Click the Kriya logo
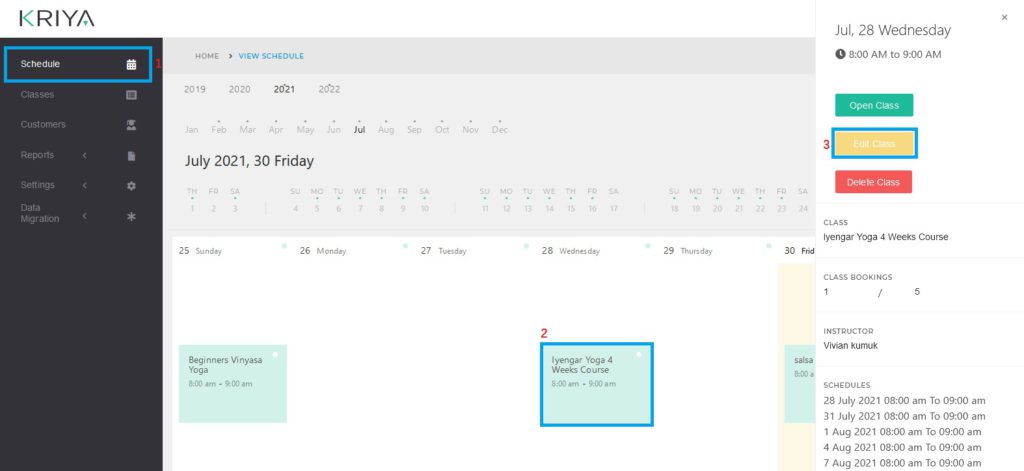 tap(57, 18)
